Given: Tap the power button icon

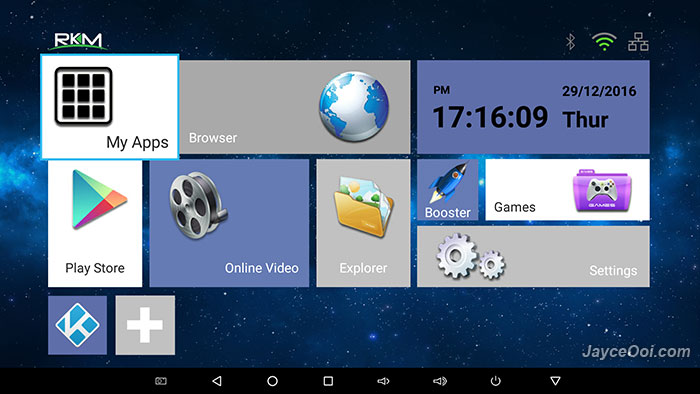Looking at the screenshot, I should tap(496, 381).
